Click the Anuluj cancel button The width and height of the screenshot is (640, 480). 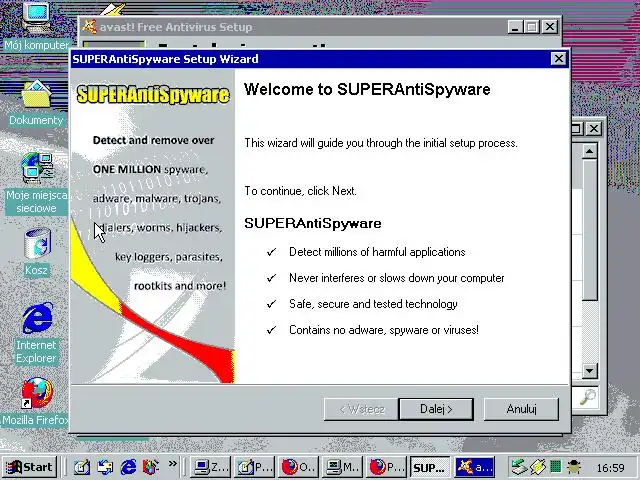point(521,409)
